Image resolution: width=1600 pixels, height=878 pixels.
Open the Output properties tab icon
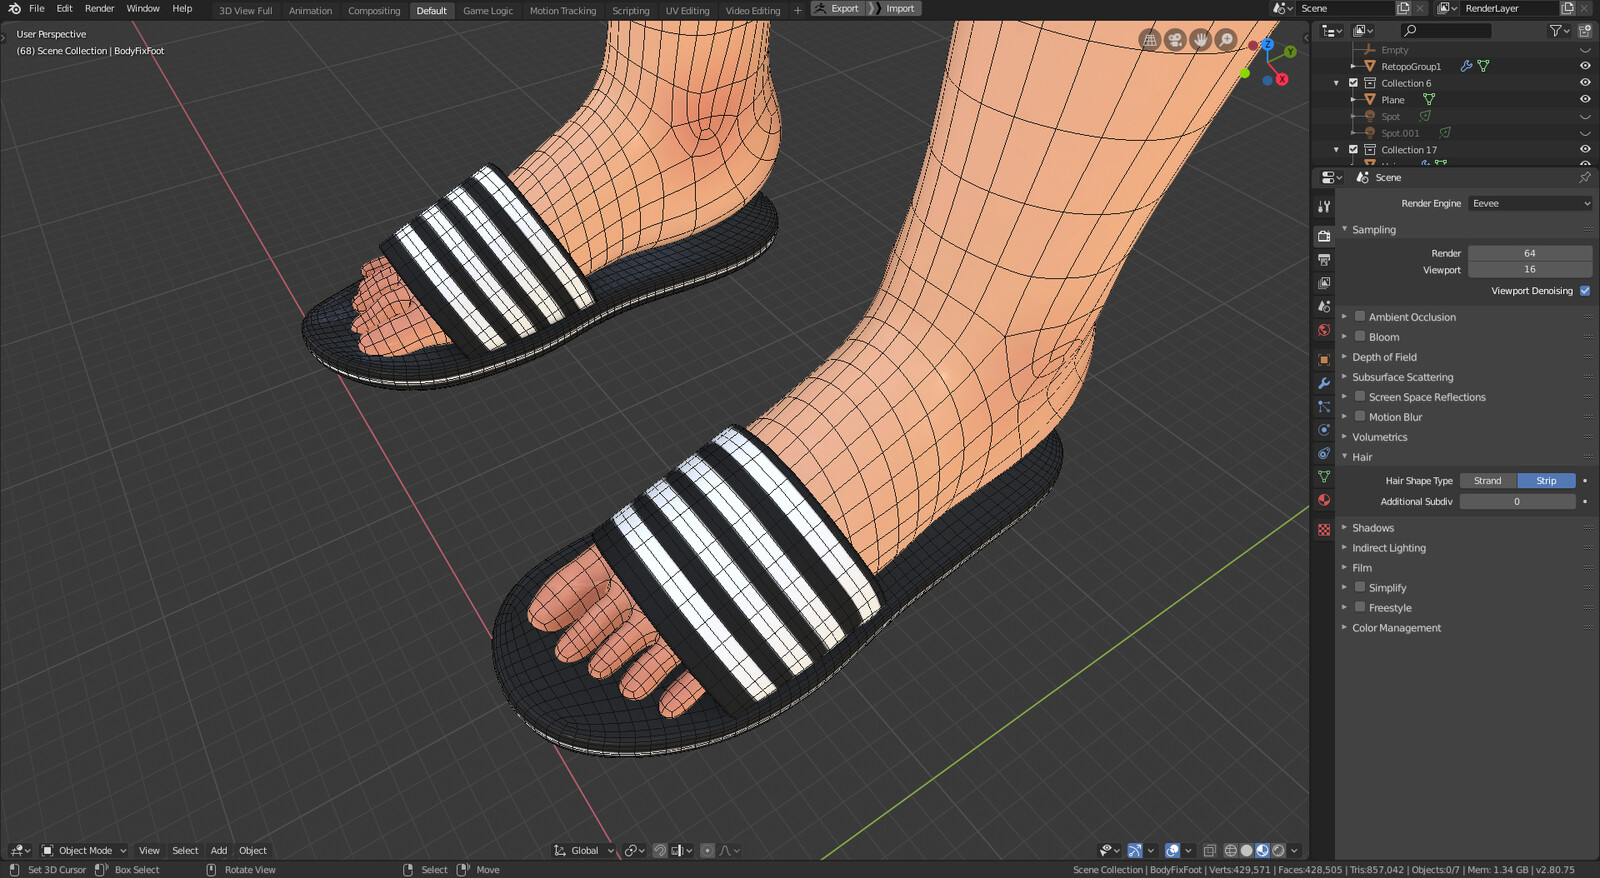1323,260
